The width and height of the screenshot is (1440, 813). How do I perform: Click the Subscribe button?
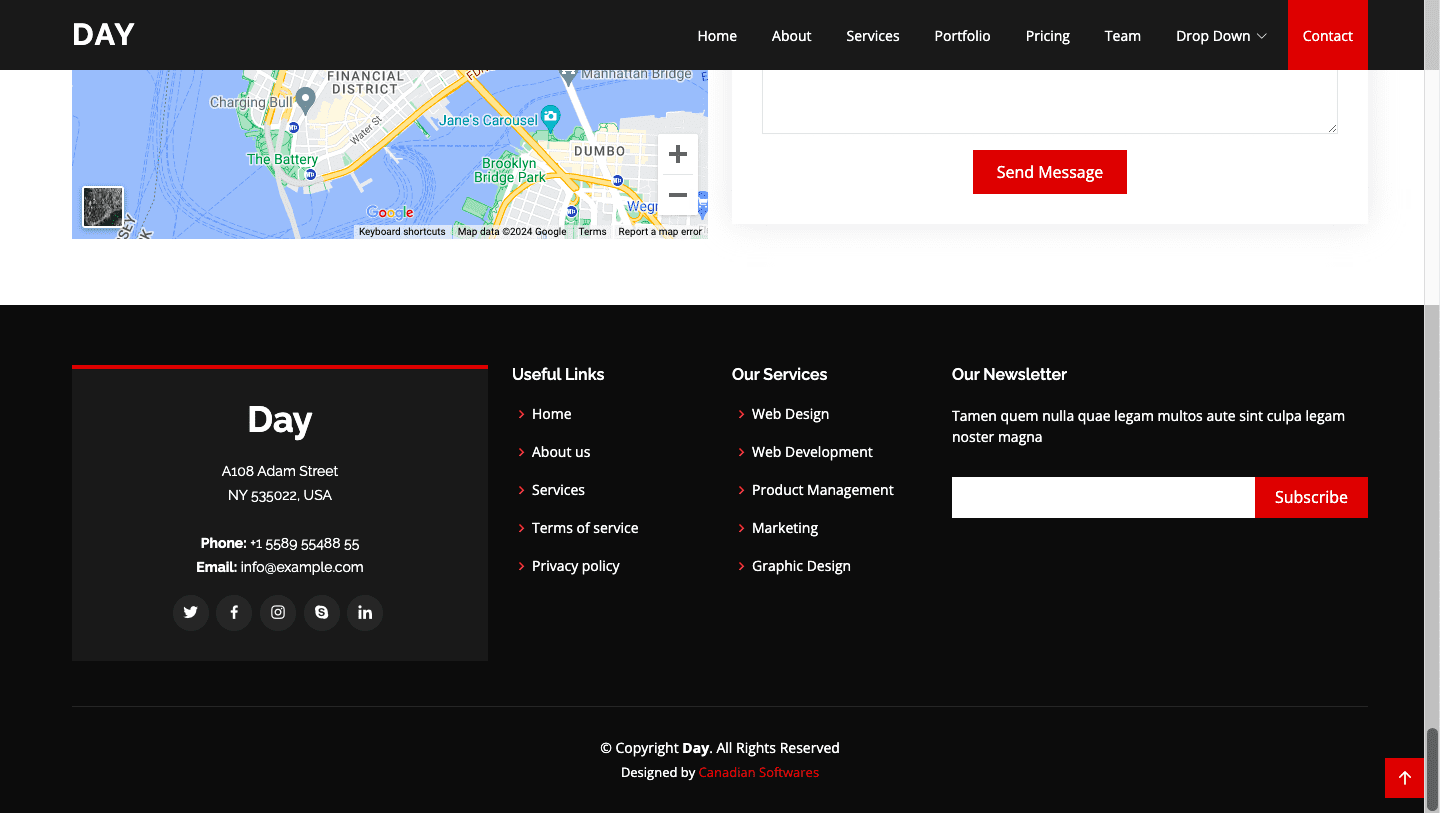(1310, 497)
